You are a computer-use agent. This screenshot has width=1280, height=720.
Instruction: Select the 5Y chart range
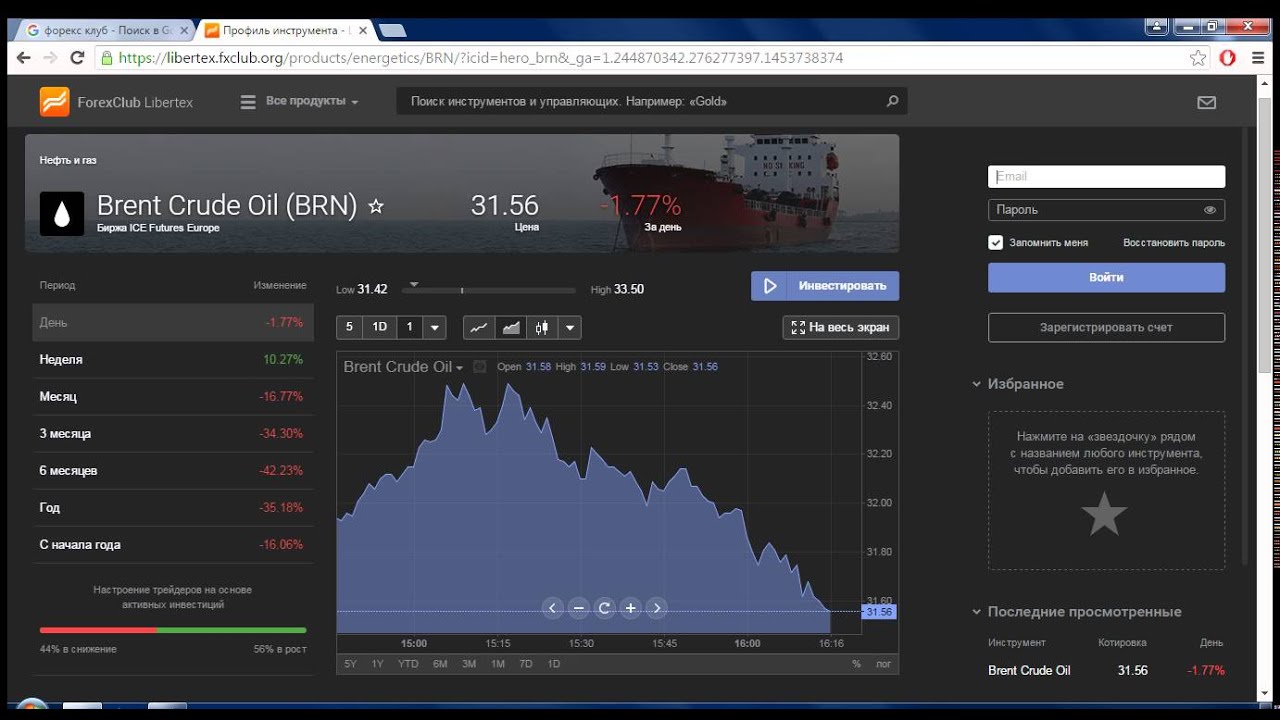click(350, 664)
